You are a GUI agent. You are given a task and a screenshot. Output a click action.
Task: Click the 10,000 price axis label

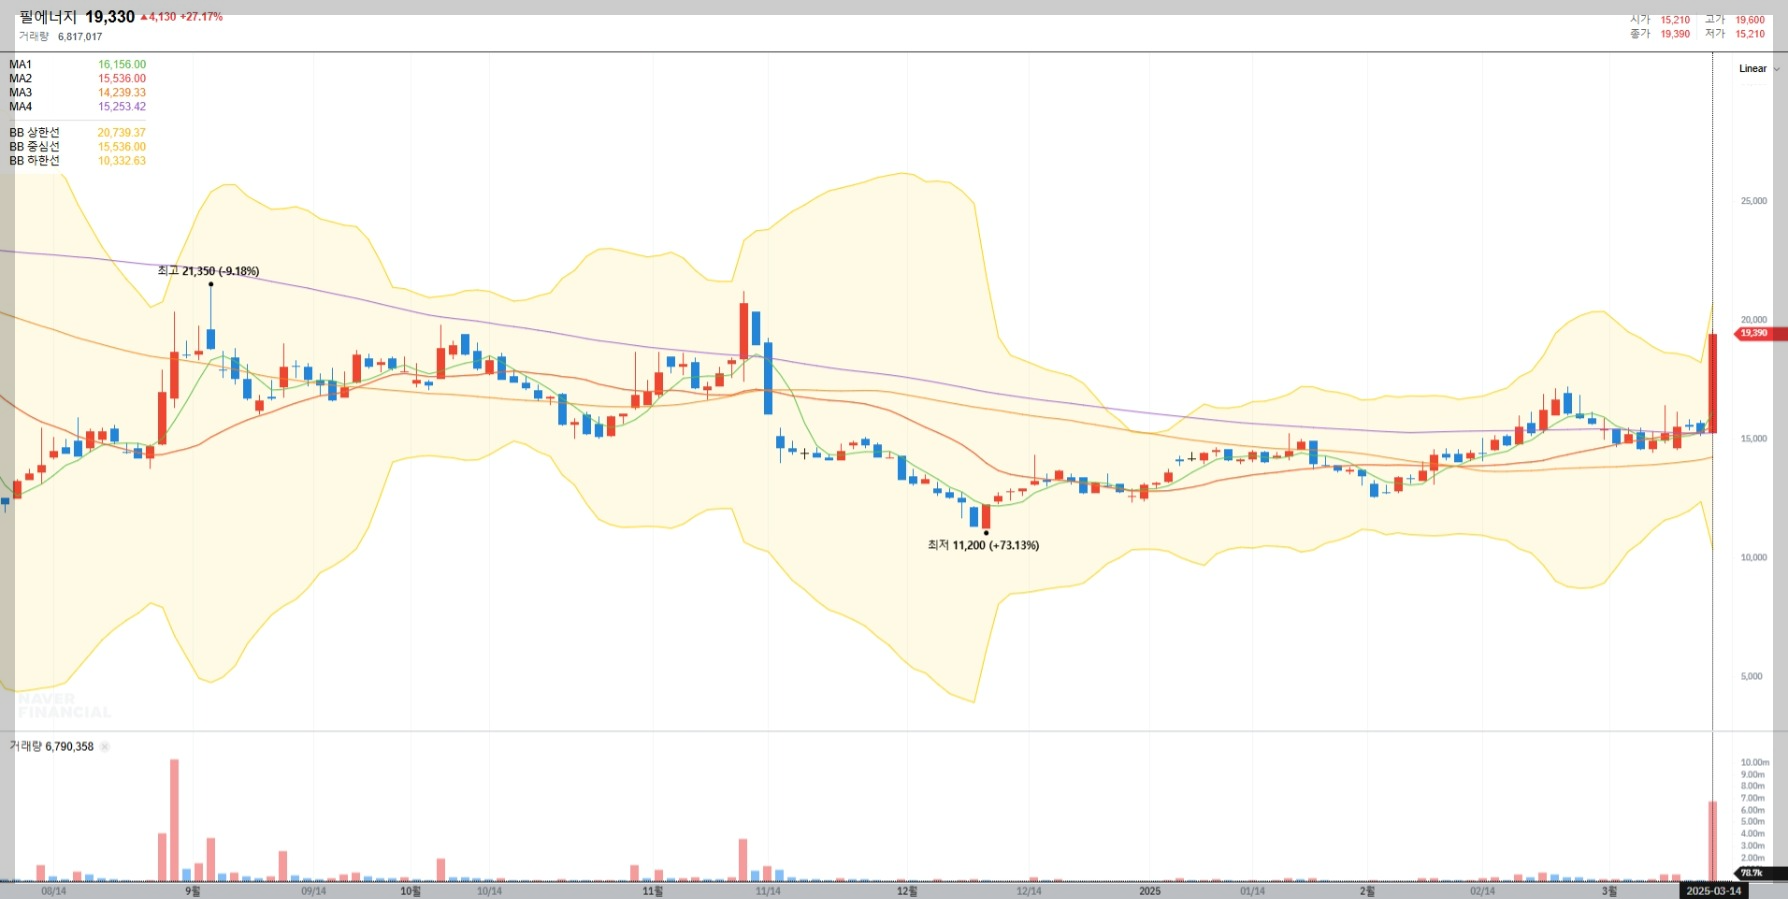tap(1754, 558)
